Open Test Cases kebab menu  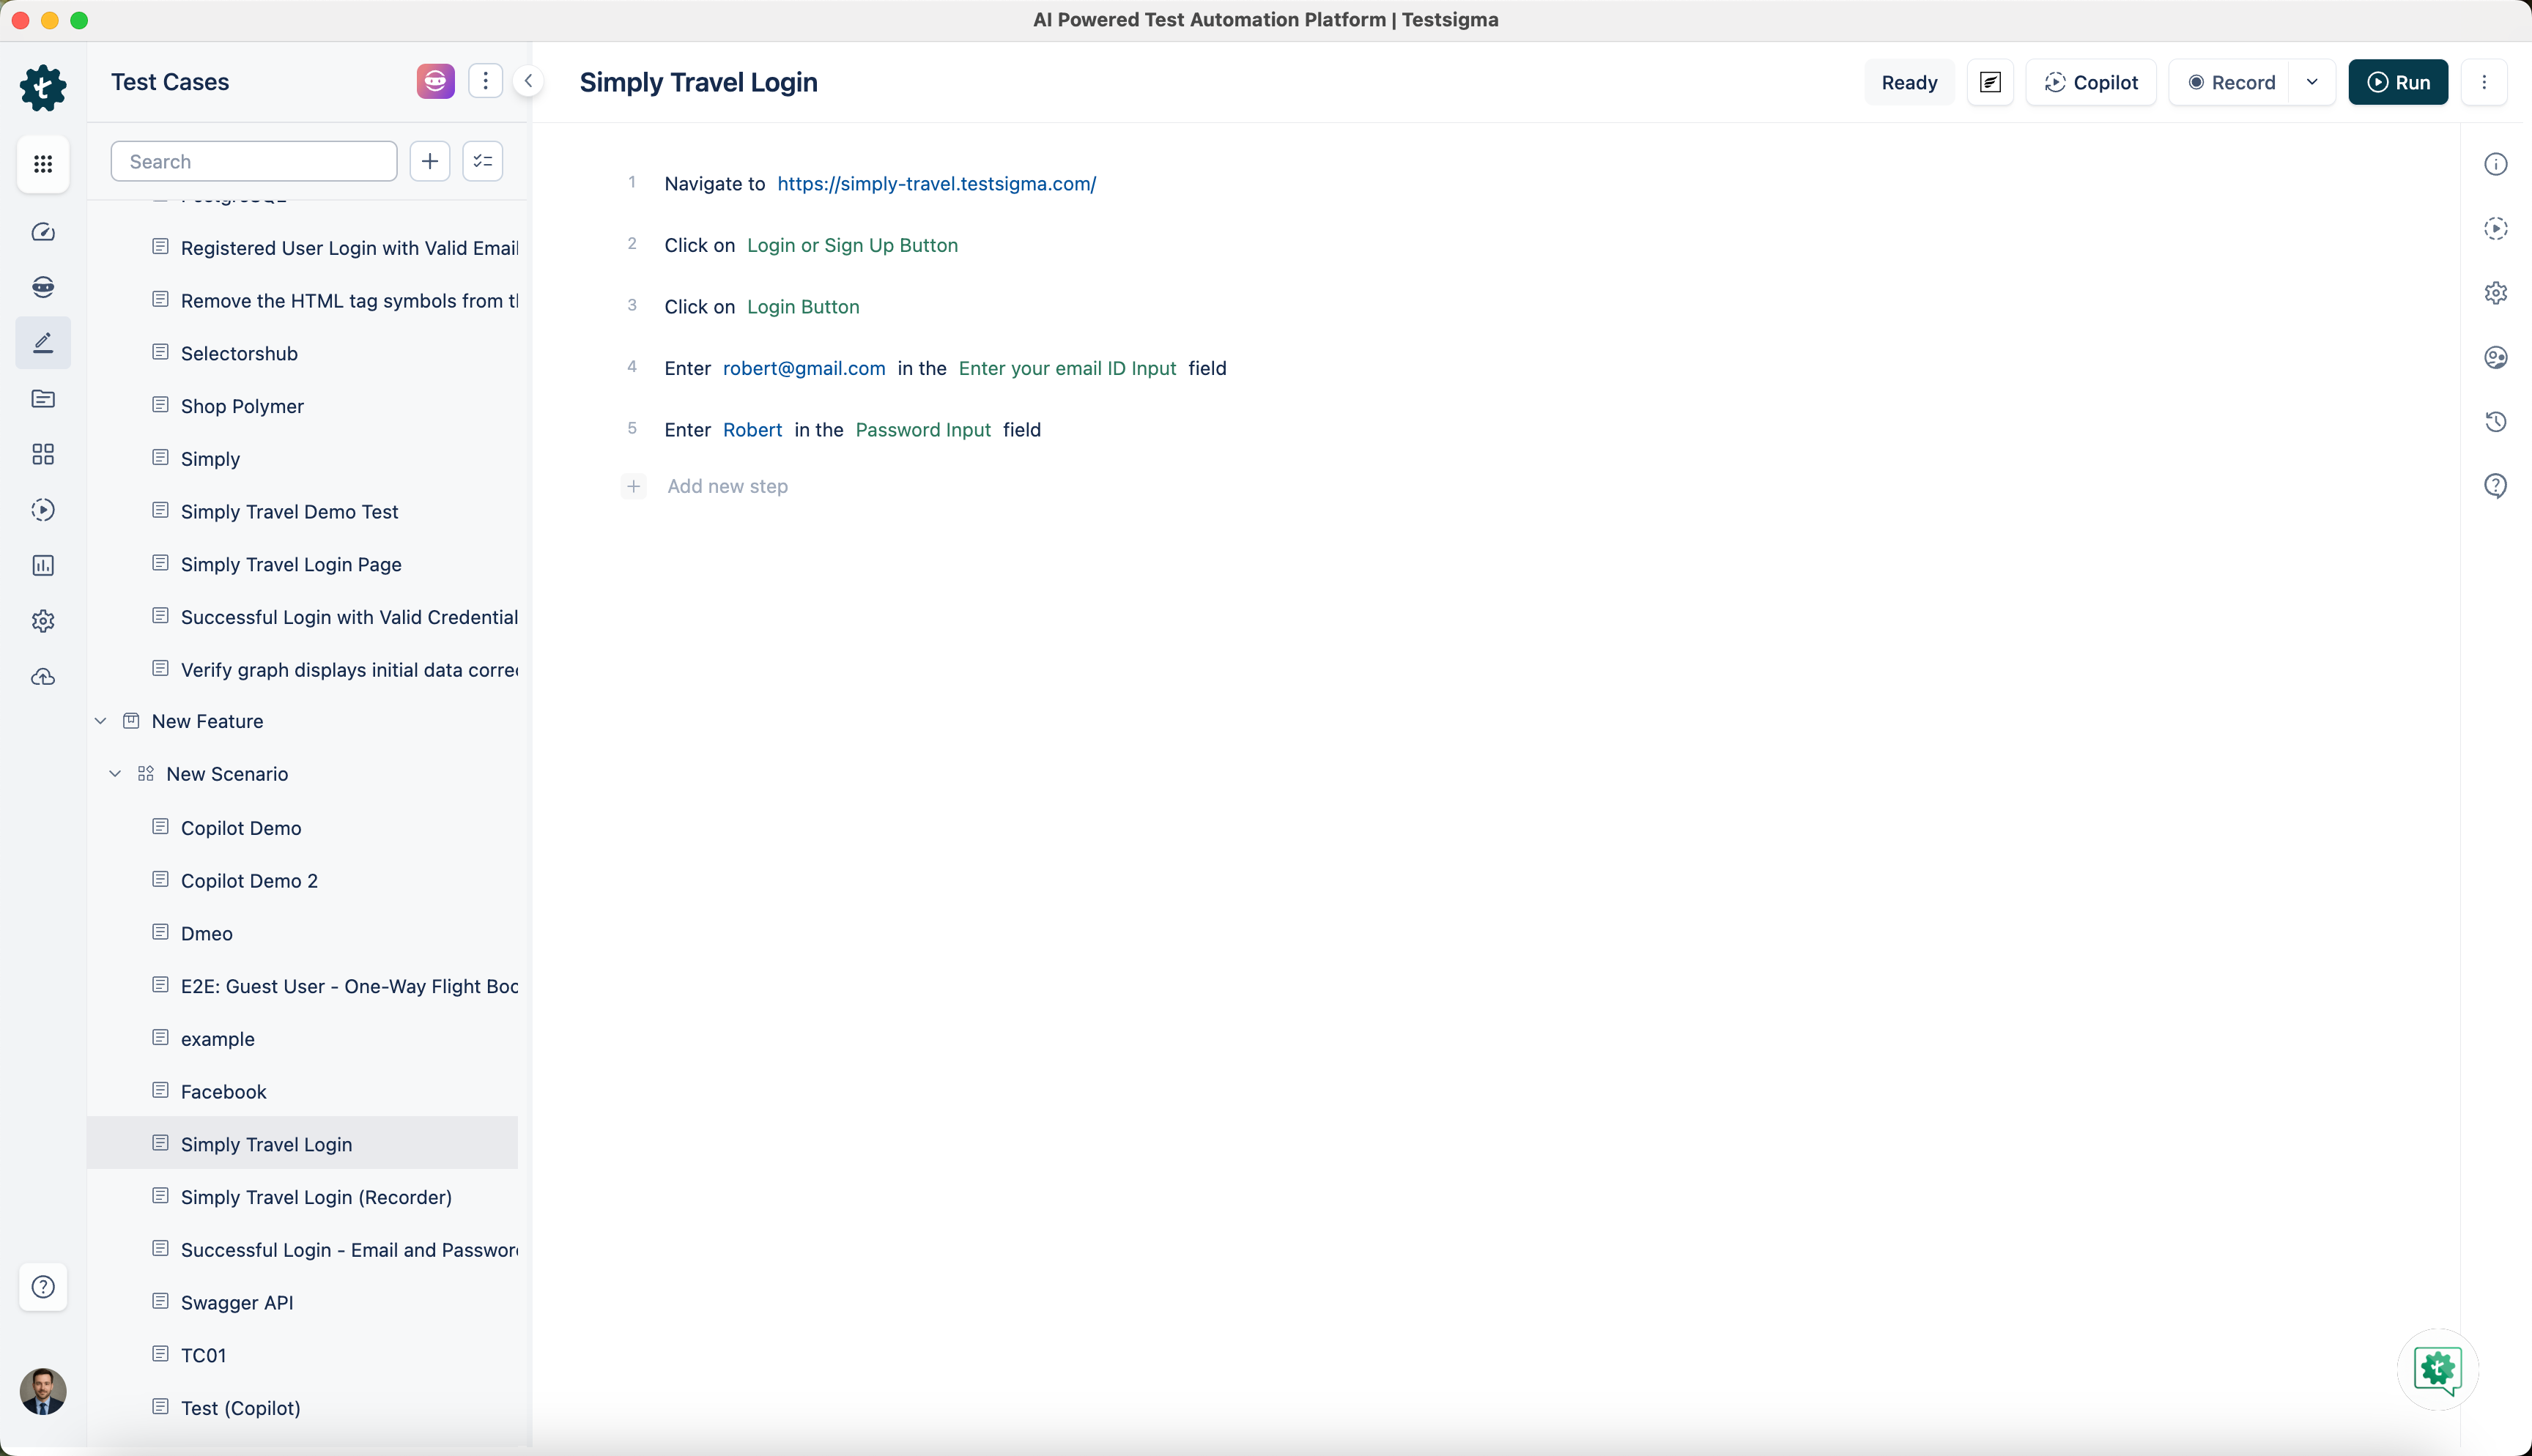point(486,81)
